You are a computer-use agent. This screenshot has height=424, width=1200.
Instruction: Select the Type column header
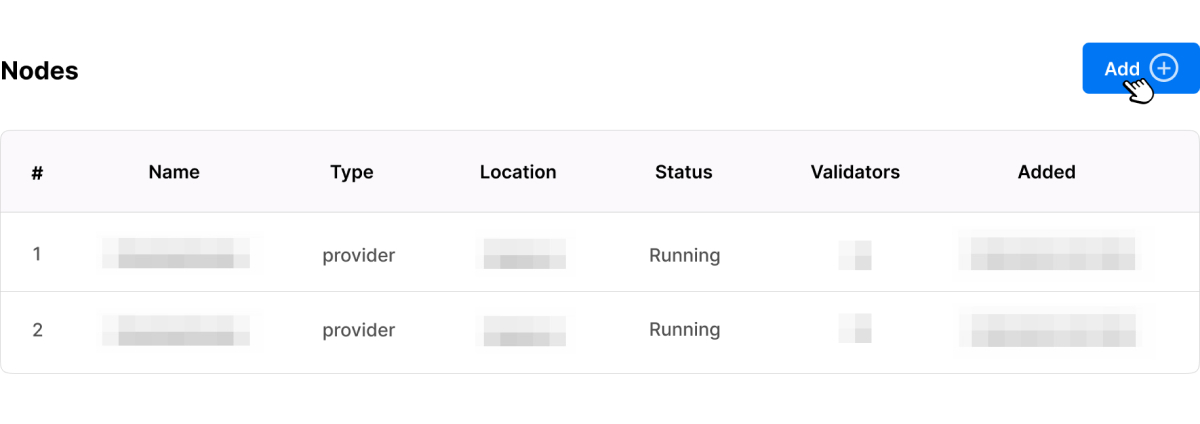[x=352, y=172]
